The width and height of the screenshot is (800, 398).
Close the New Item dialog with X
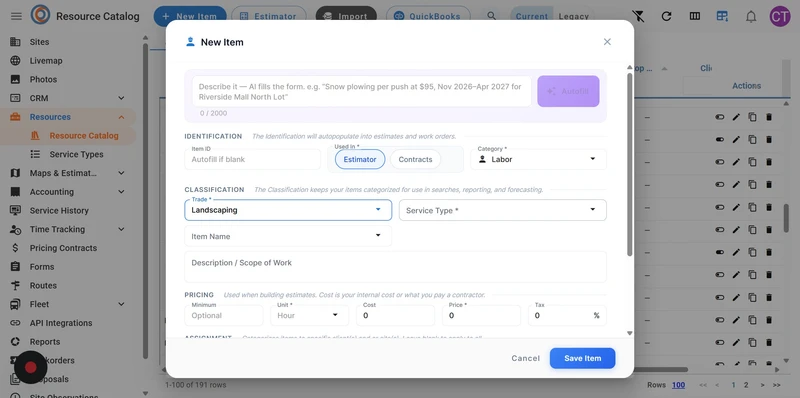coord(607,42)
